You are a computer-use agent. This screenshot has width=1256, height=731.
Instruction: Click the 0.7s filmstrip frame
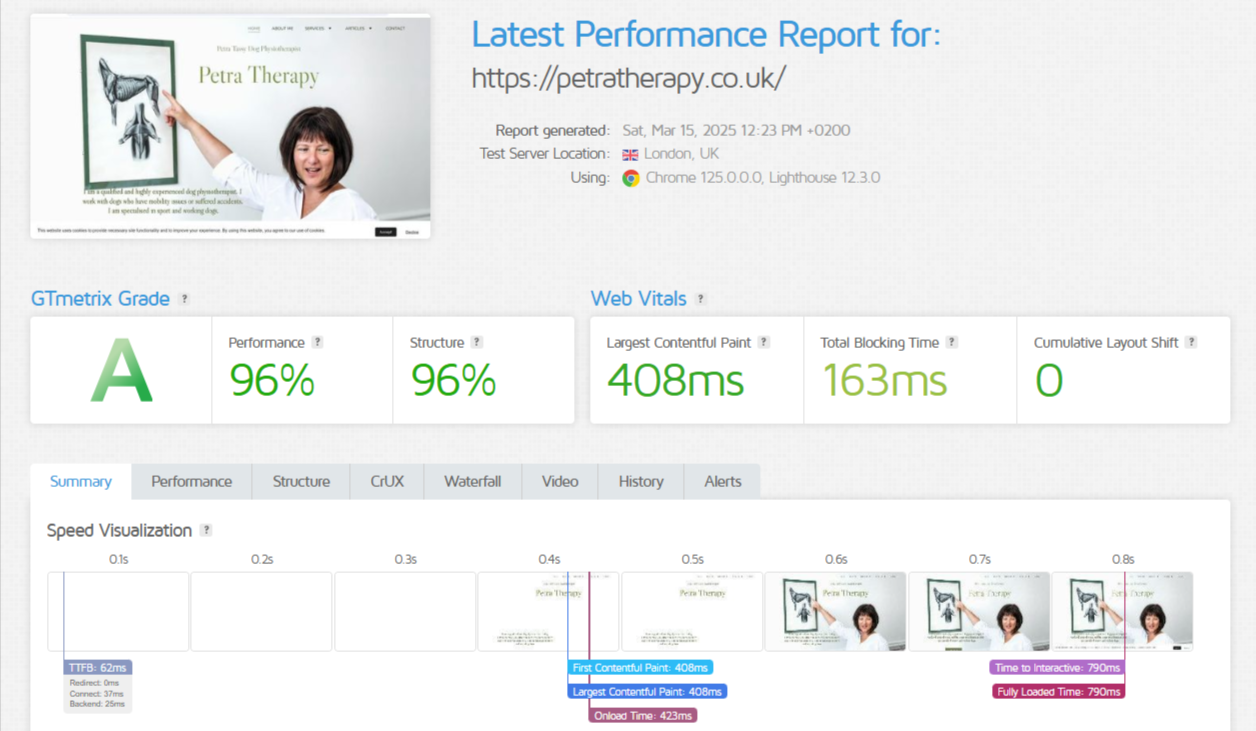click(979, 611)
